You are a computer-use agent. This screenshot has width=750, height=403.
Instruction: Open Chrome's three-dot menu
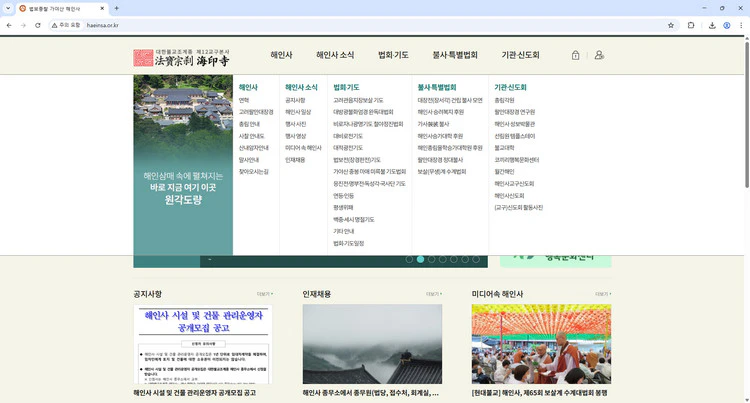[x=741, y=25]
